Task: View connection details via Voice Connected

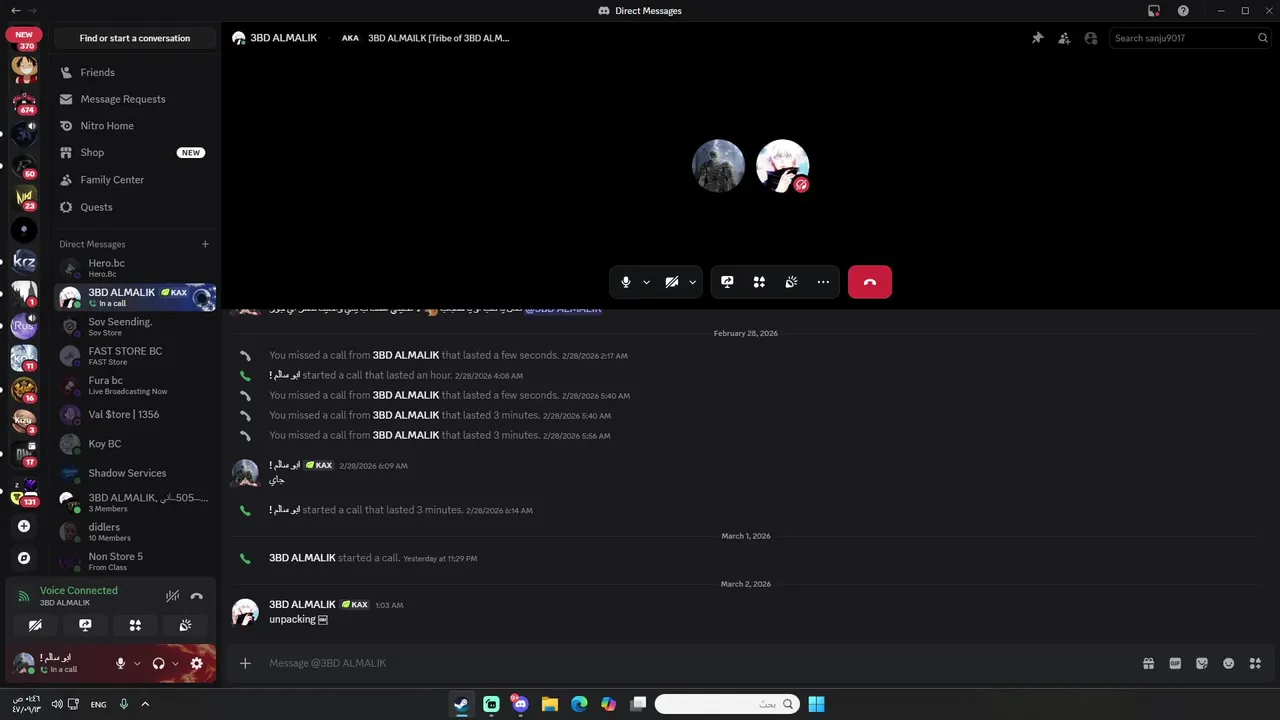Action: tap(79, 590)
